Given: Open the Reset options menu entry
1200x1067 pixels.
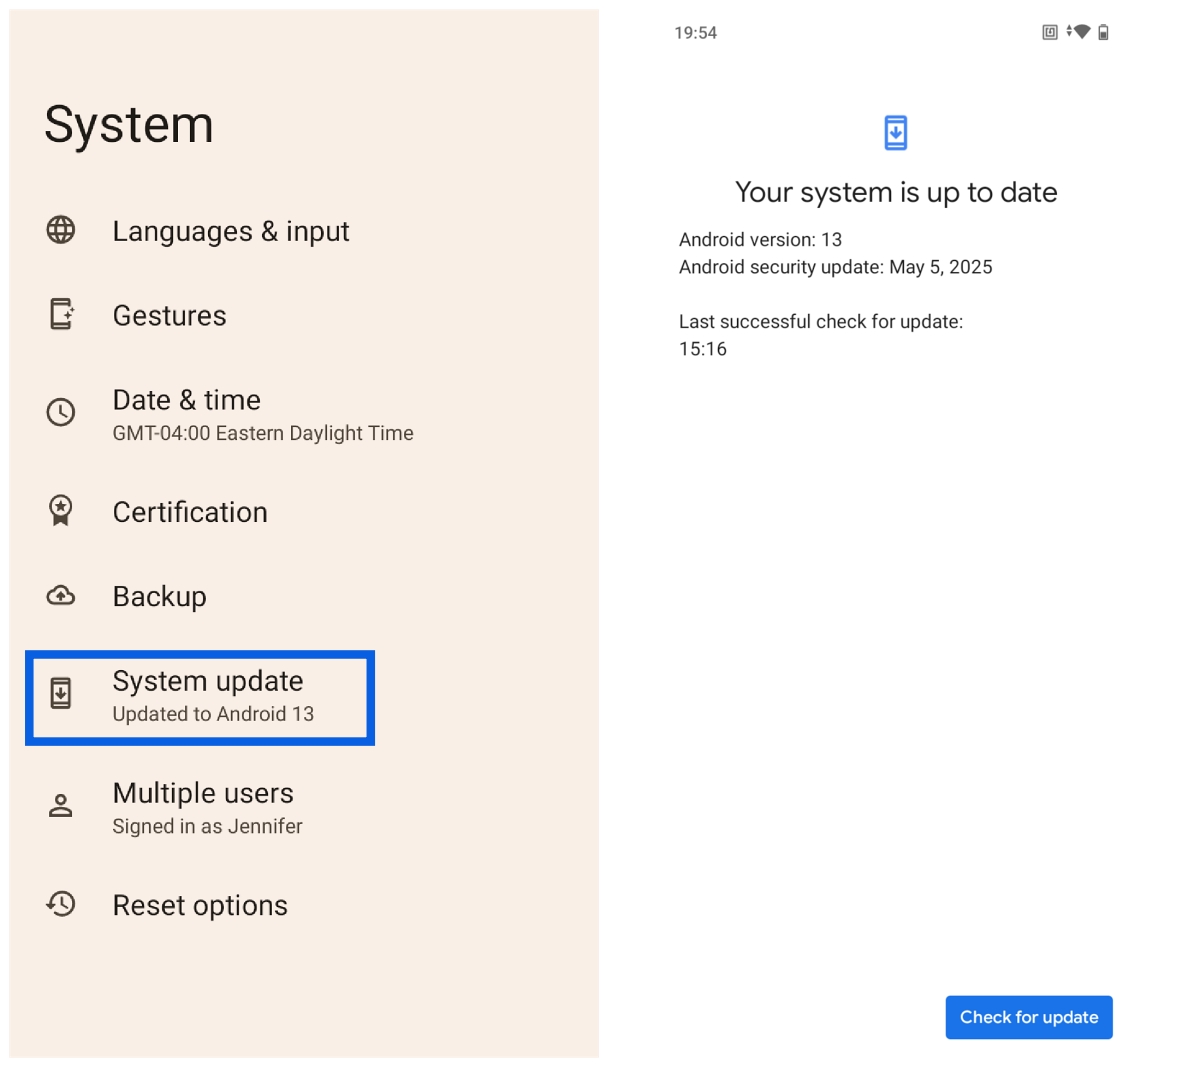Looking at the screenshot, I should [x=199, y=904].
